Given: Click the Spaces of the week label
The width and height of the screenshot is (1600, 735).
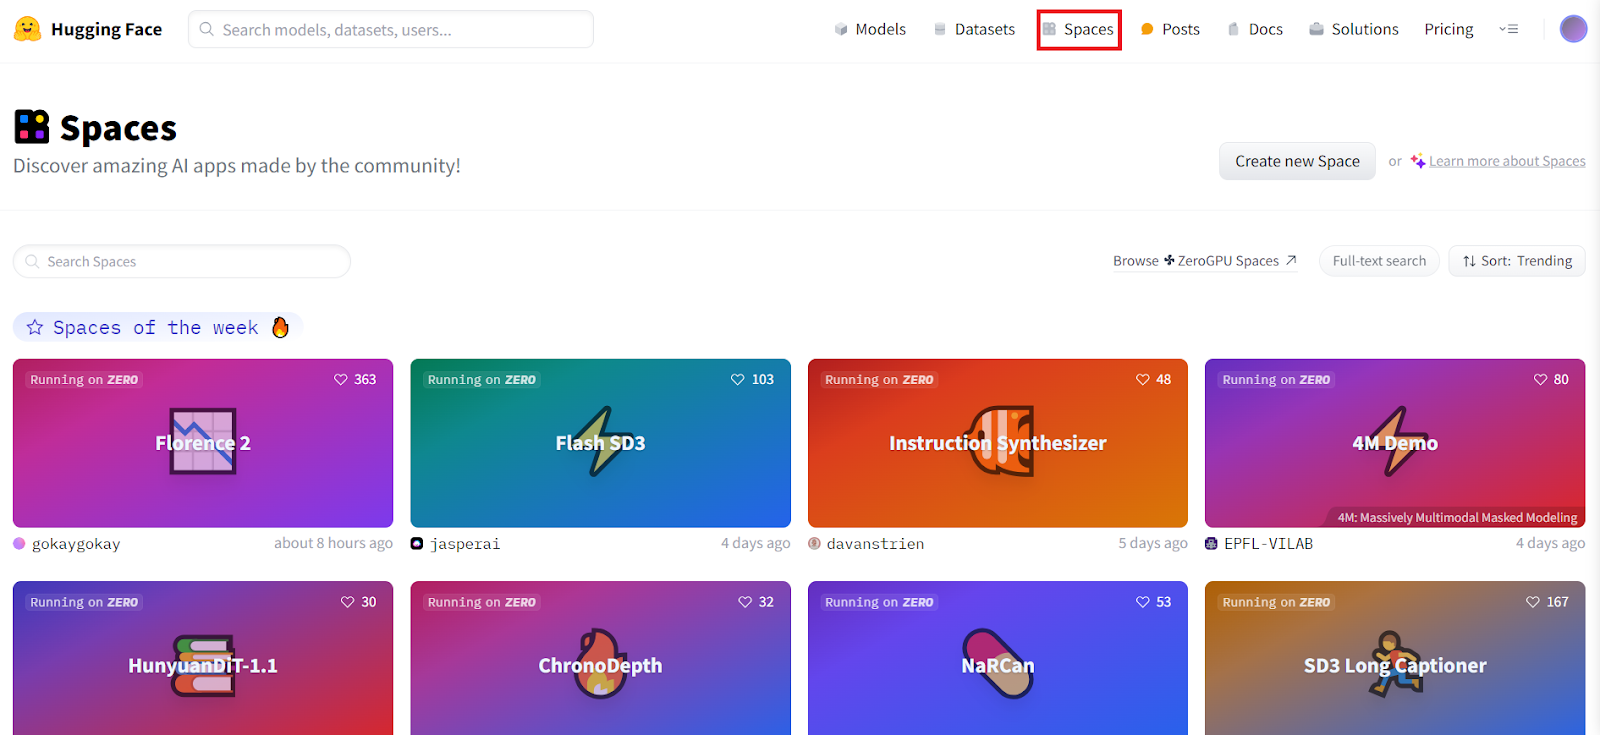Looking at the screenshot, I should pos(155,327).
